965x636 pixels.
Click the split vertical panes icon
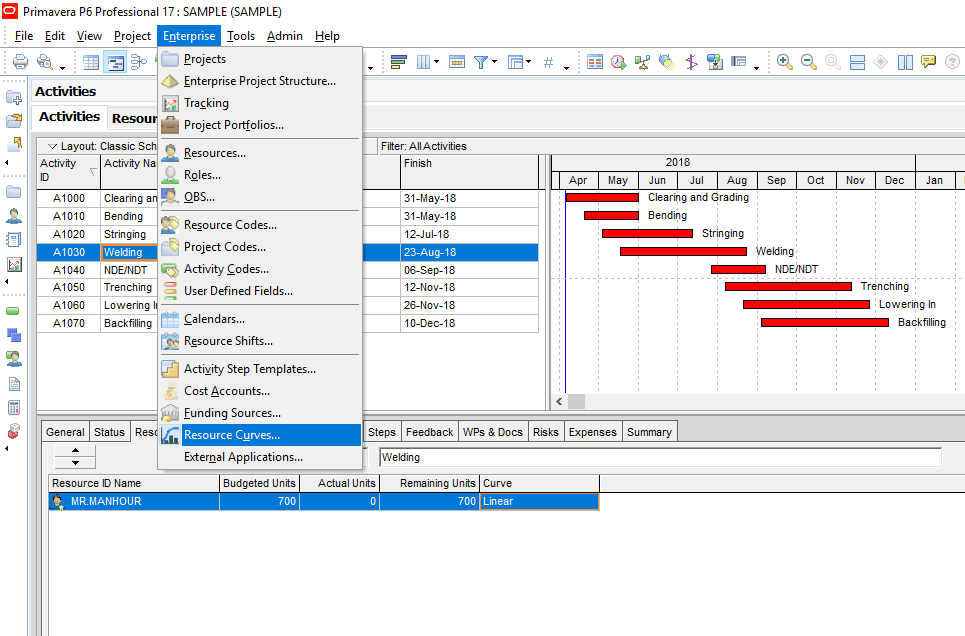[905, 62]
